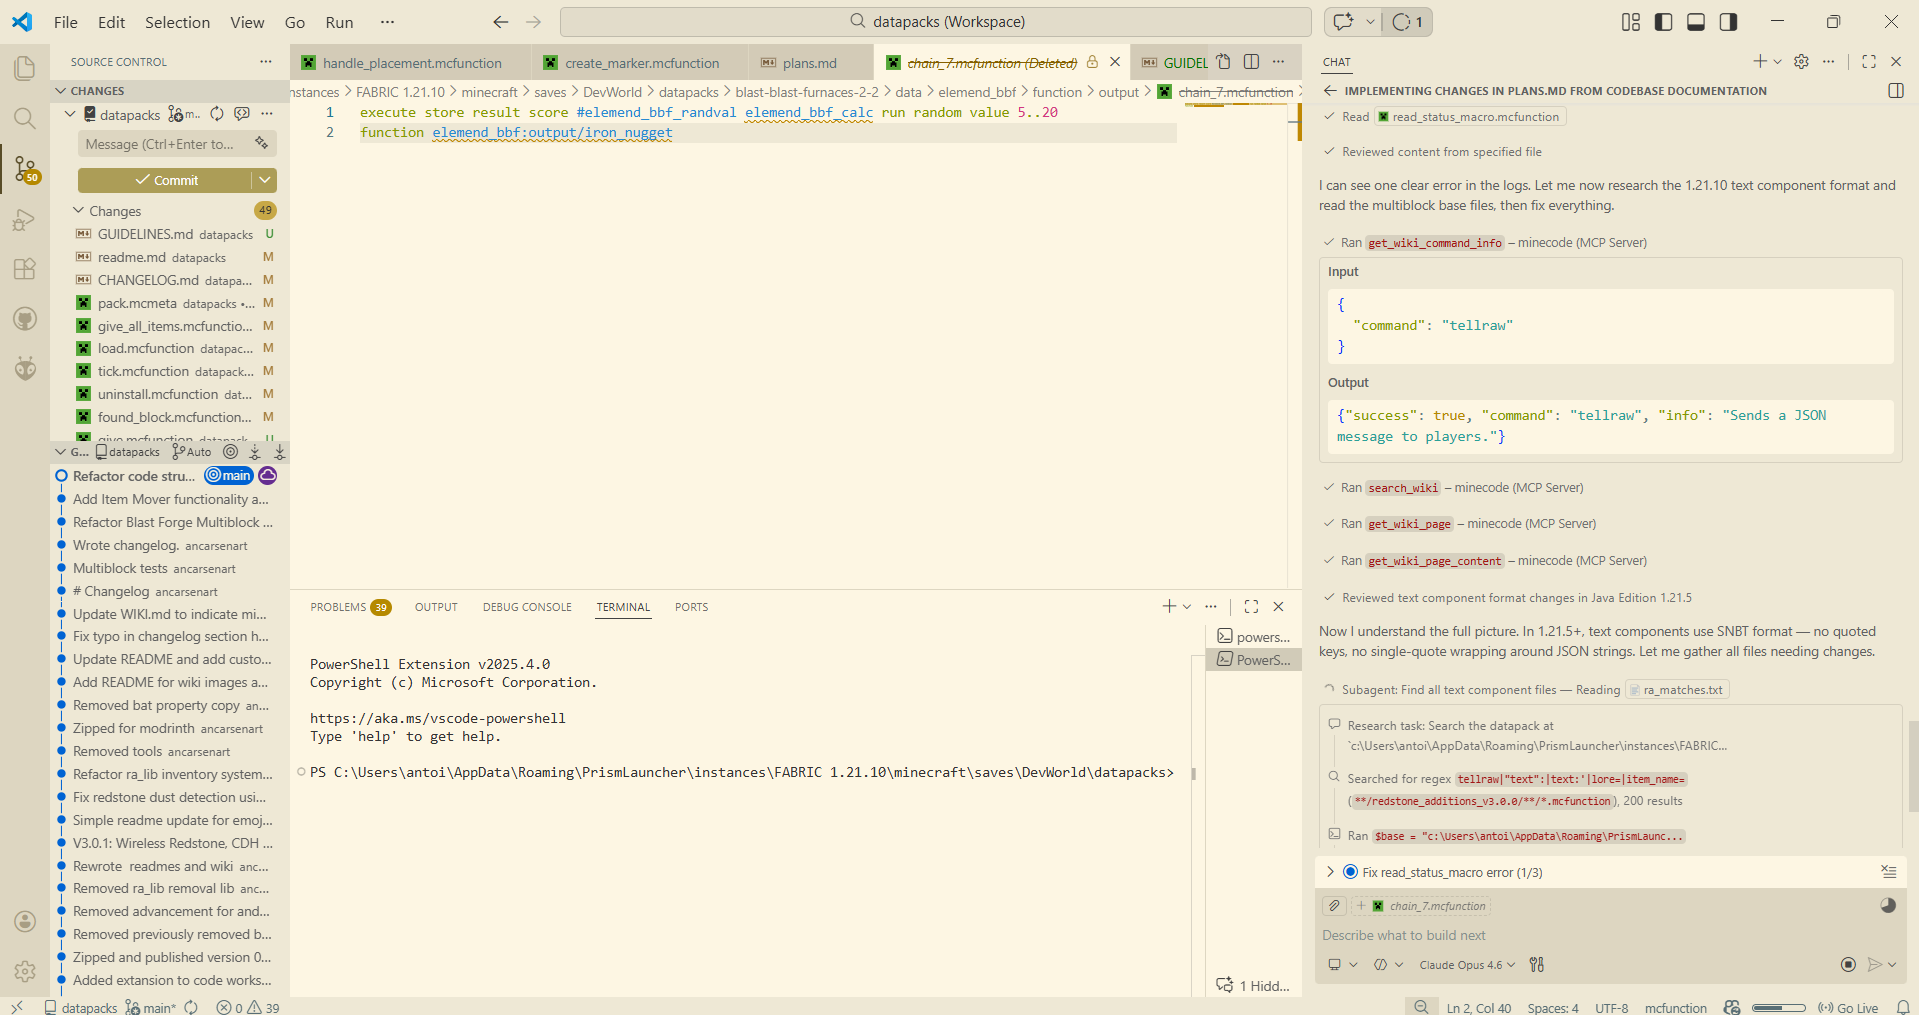Open the new terminal launch profile dropdown
Viewport: 1919px width, 1015px height.
click(1187, 607)
